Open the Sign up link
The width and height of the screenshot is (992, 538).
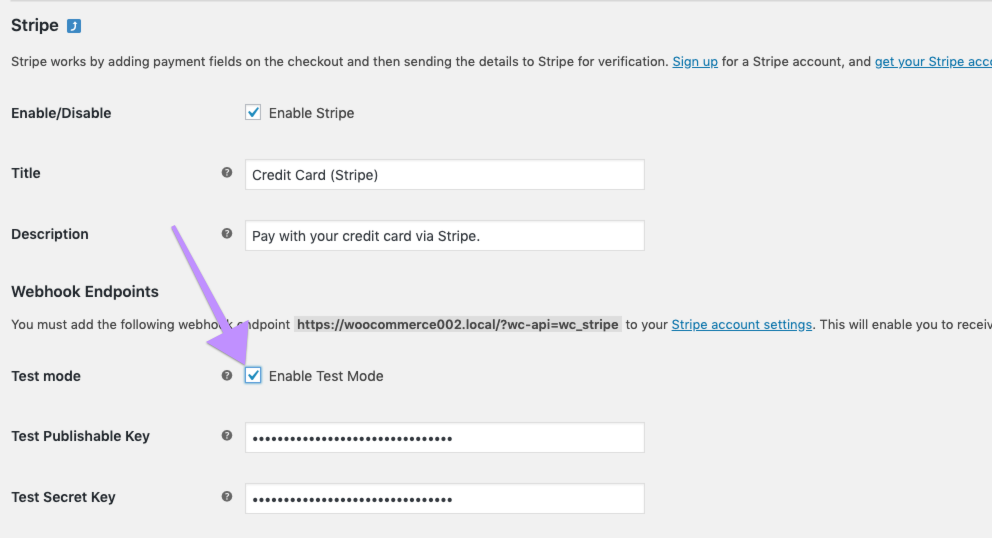[695, 61]
